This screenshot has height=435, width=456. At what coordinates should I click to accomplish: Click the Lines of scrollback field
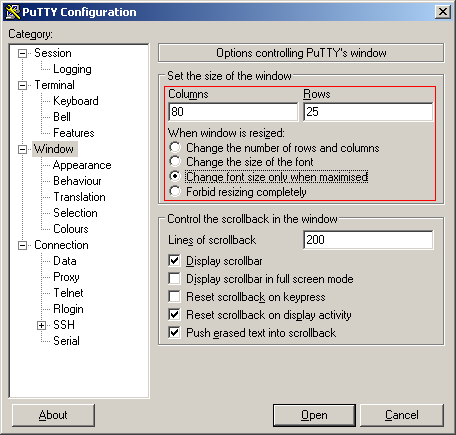[x=368, y=240]
